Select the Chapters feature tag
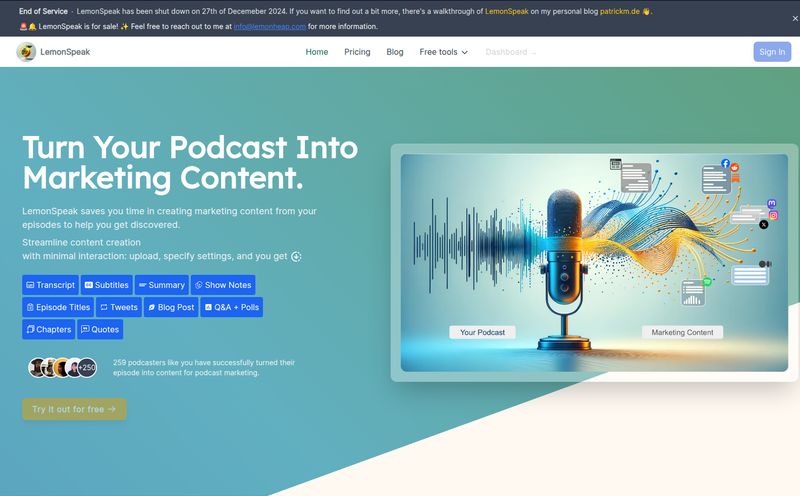Image resolution: width=800 pixels, height=496 pixels. click(49, 329)
